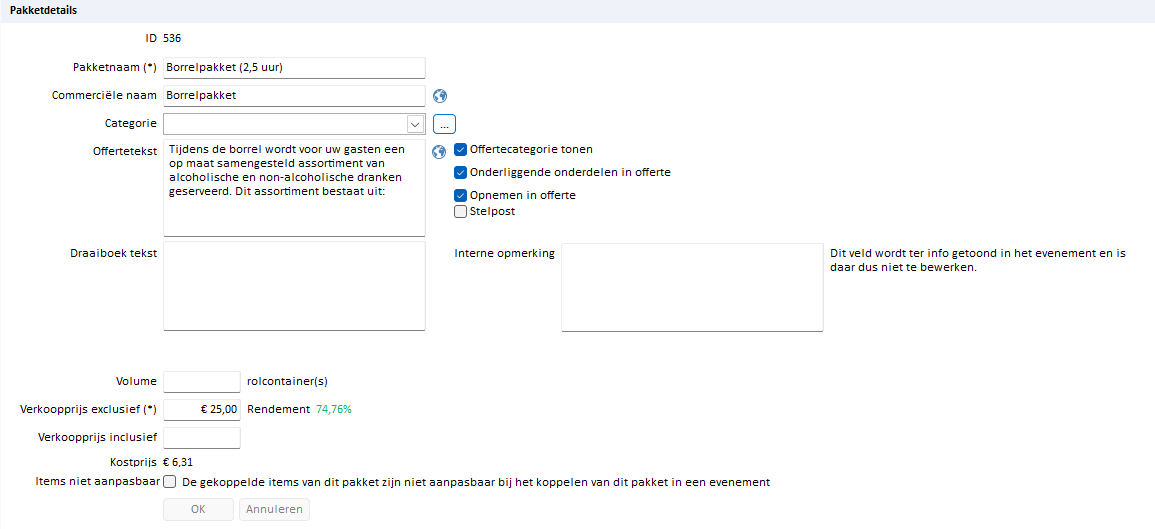Open the globe translation icon beside Commerciële naam
This screenshot has width=1155, height=529.
(x=440, y=95)
